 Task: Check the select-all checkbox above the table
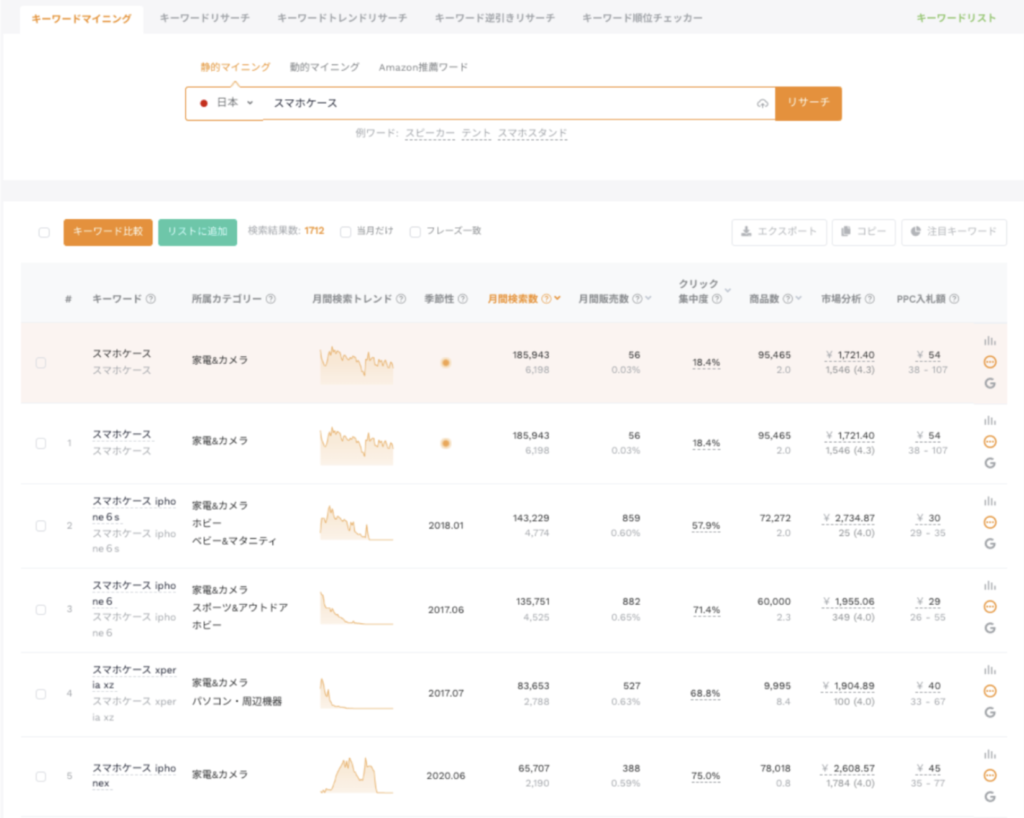(x=44, y=233)
